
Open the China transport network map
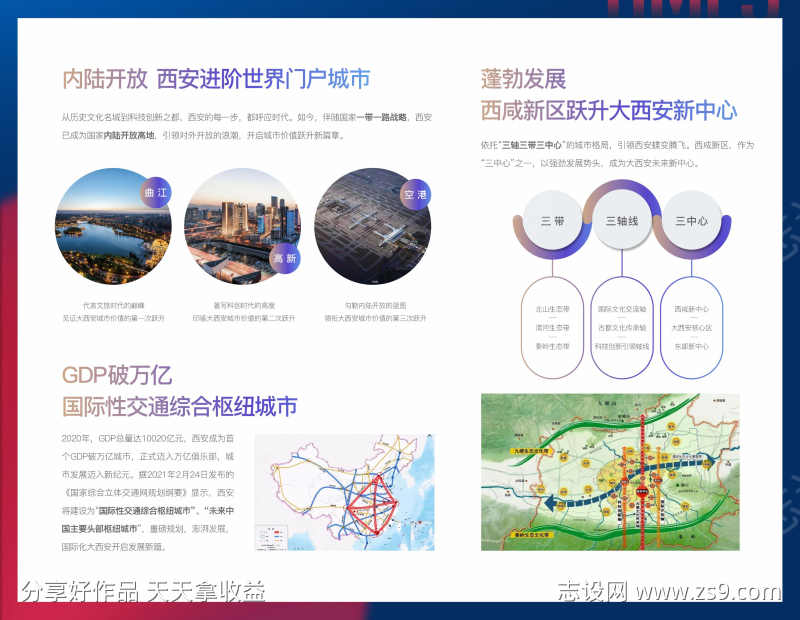(x=344, y=492)
